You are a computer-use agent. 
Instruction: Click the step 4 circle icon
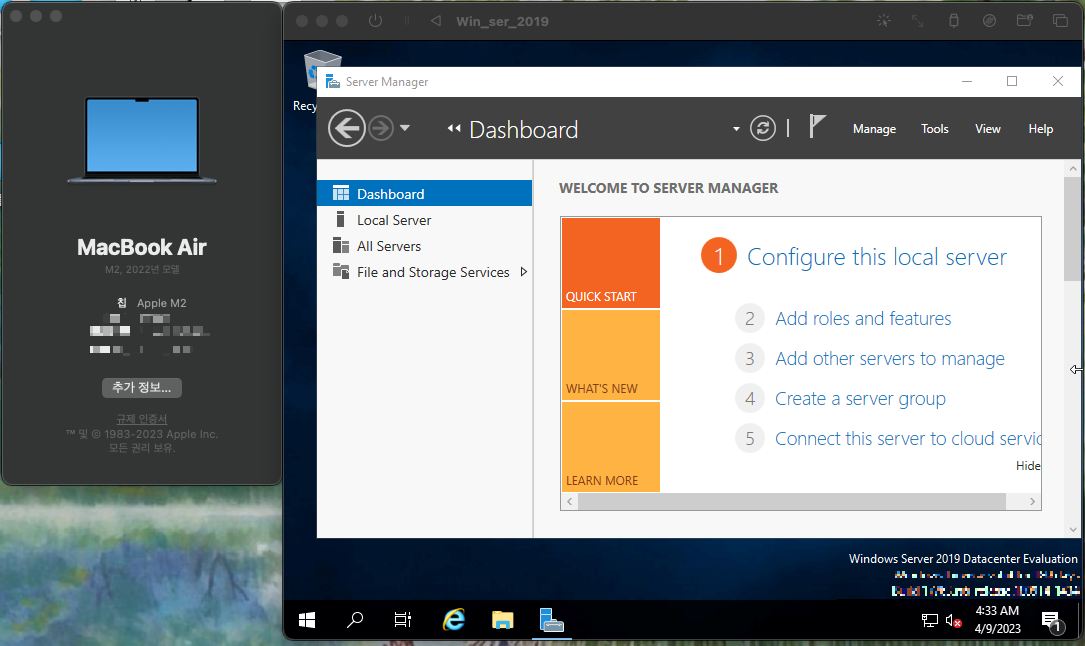pyautogui.click(x=749, y=398)
